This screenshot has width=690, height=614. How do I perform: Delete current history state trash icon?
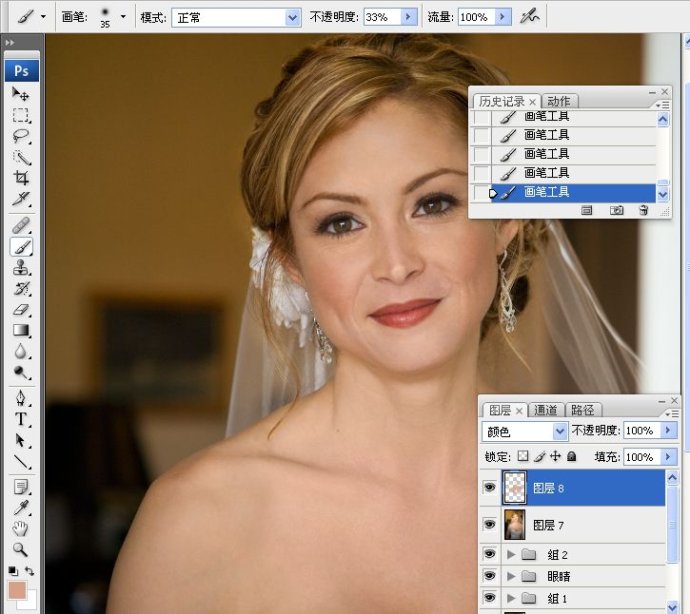click(x=643, y=210)
